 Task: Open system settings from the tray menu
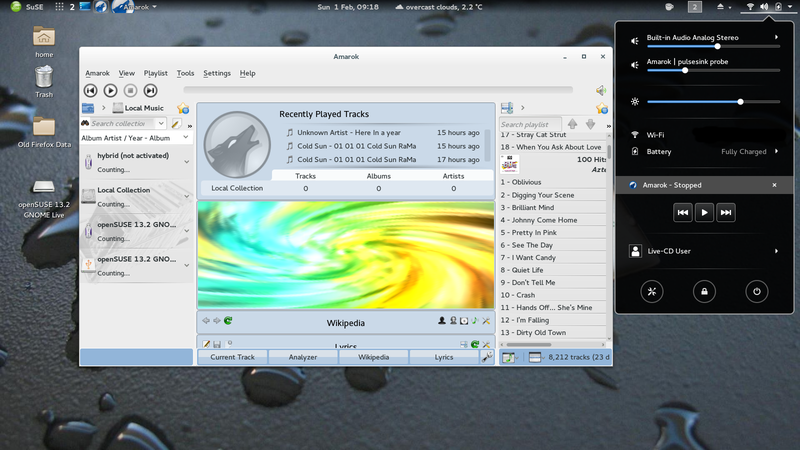[652, 291]
